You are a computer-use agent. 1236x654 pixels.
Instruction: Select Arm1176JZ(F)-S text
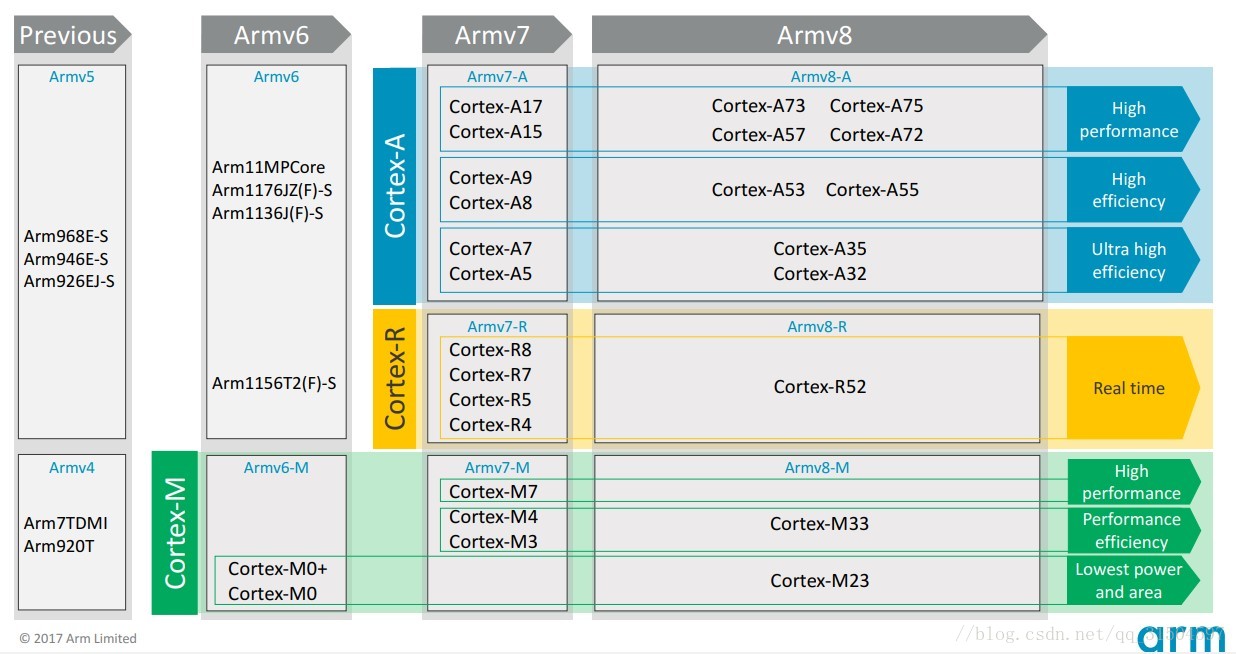(273, 190)
